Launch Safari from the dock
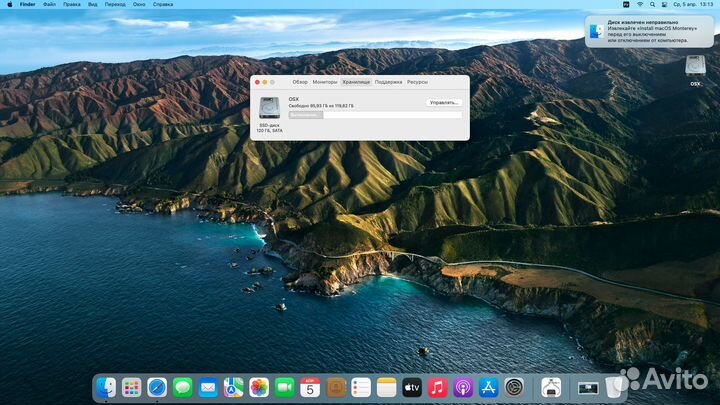The height and width of the screenshot is (405, 720). pos(157,388)
